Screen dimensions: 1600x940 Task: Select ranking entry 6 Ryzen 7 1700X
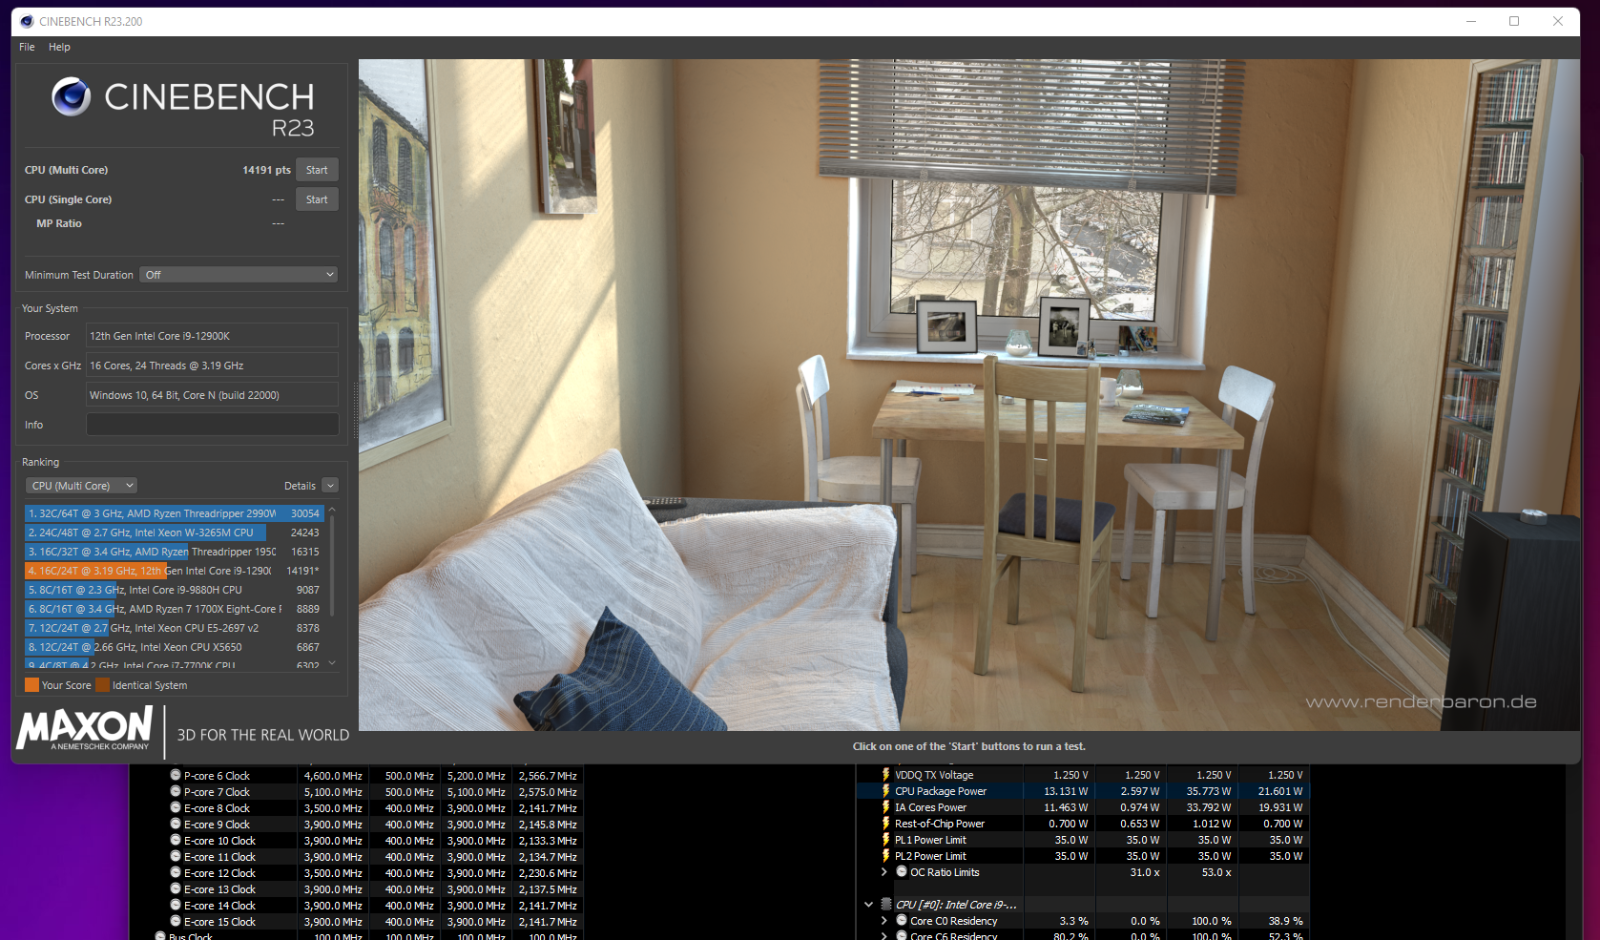(x=174, y=609)
